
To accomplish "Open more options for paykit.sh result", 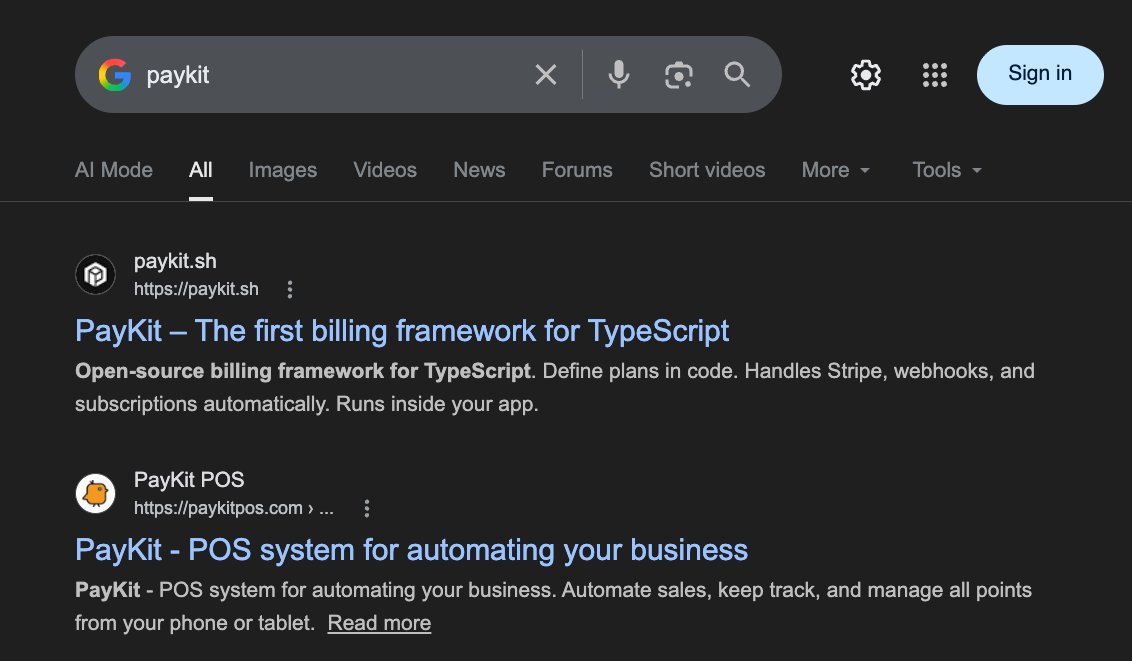I will 289,289.
